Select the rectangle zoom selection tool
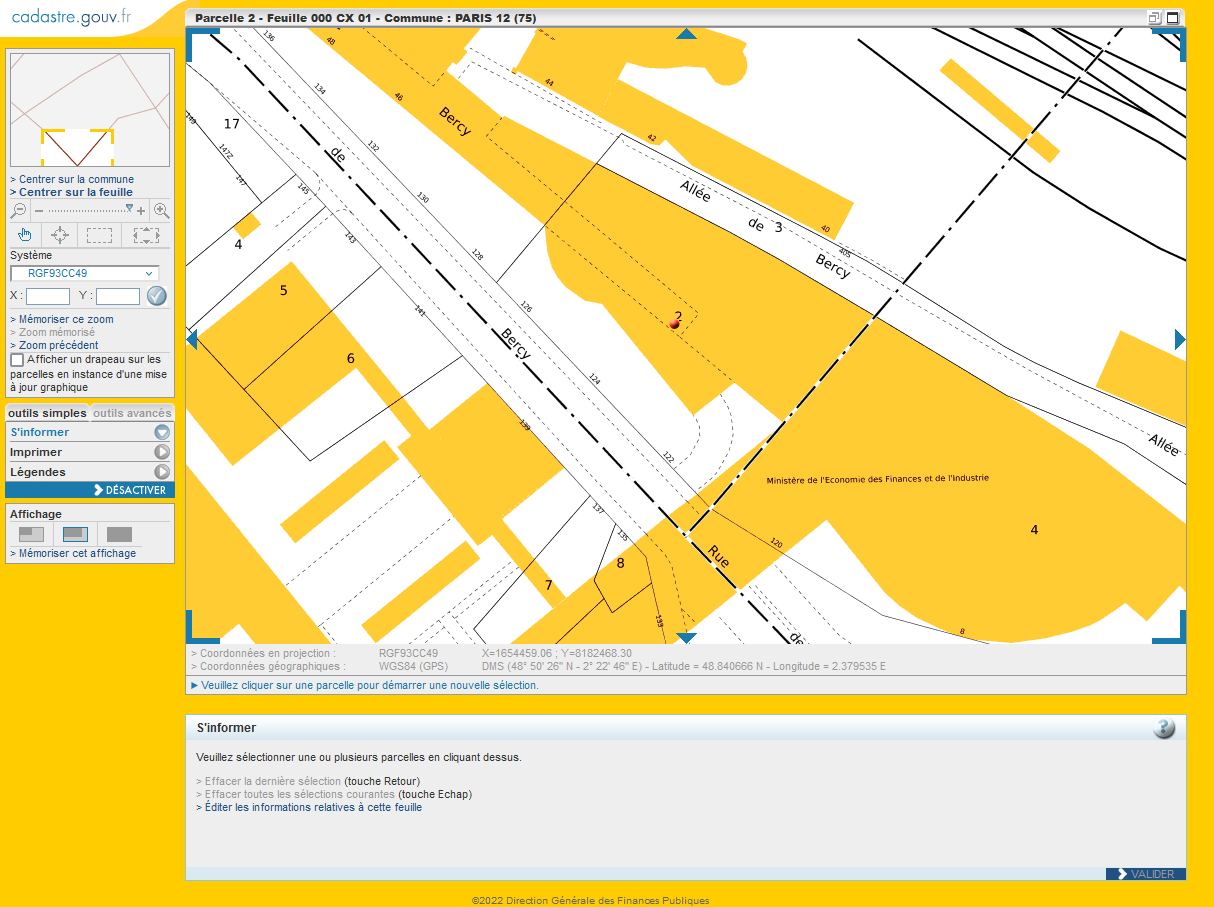The height and width of the screenshot is (907, 1214). pos(101,235)
